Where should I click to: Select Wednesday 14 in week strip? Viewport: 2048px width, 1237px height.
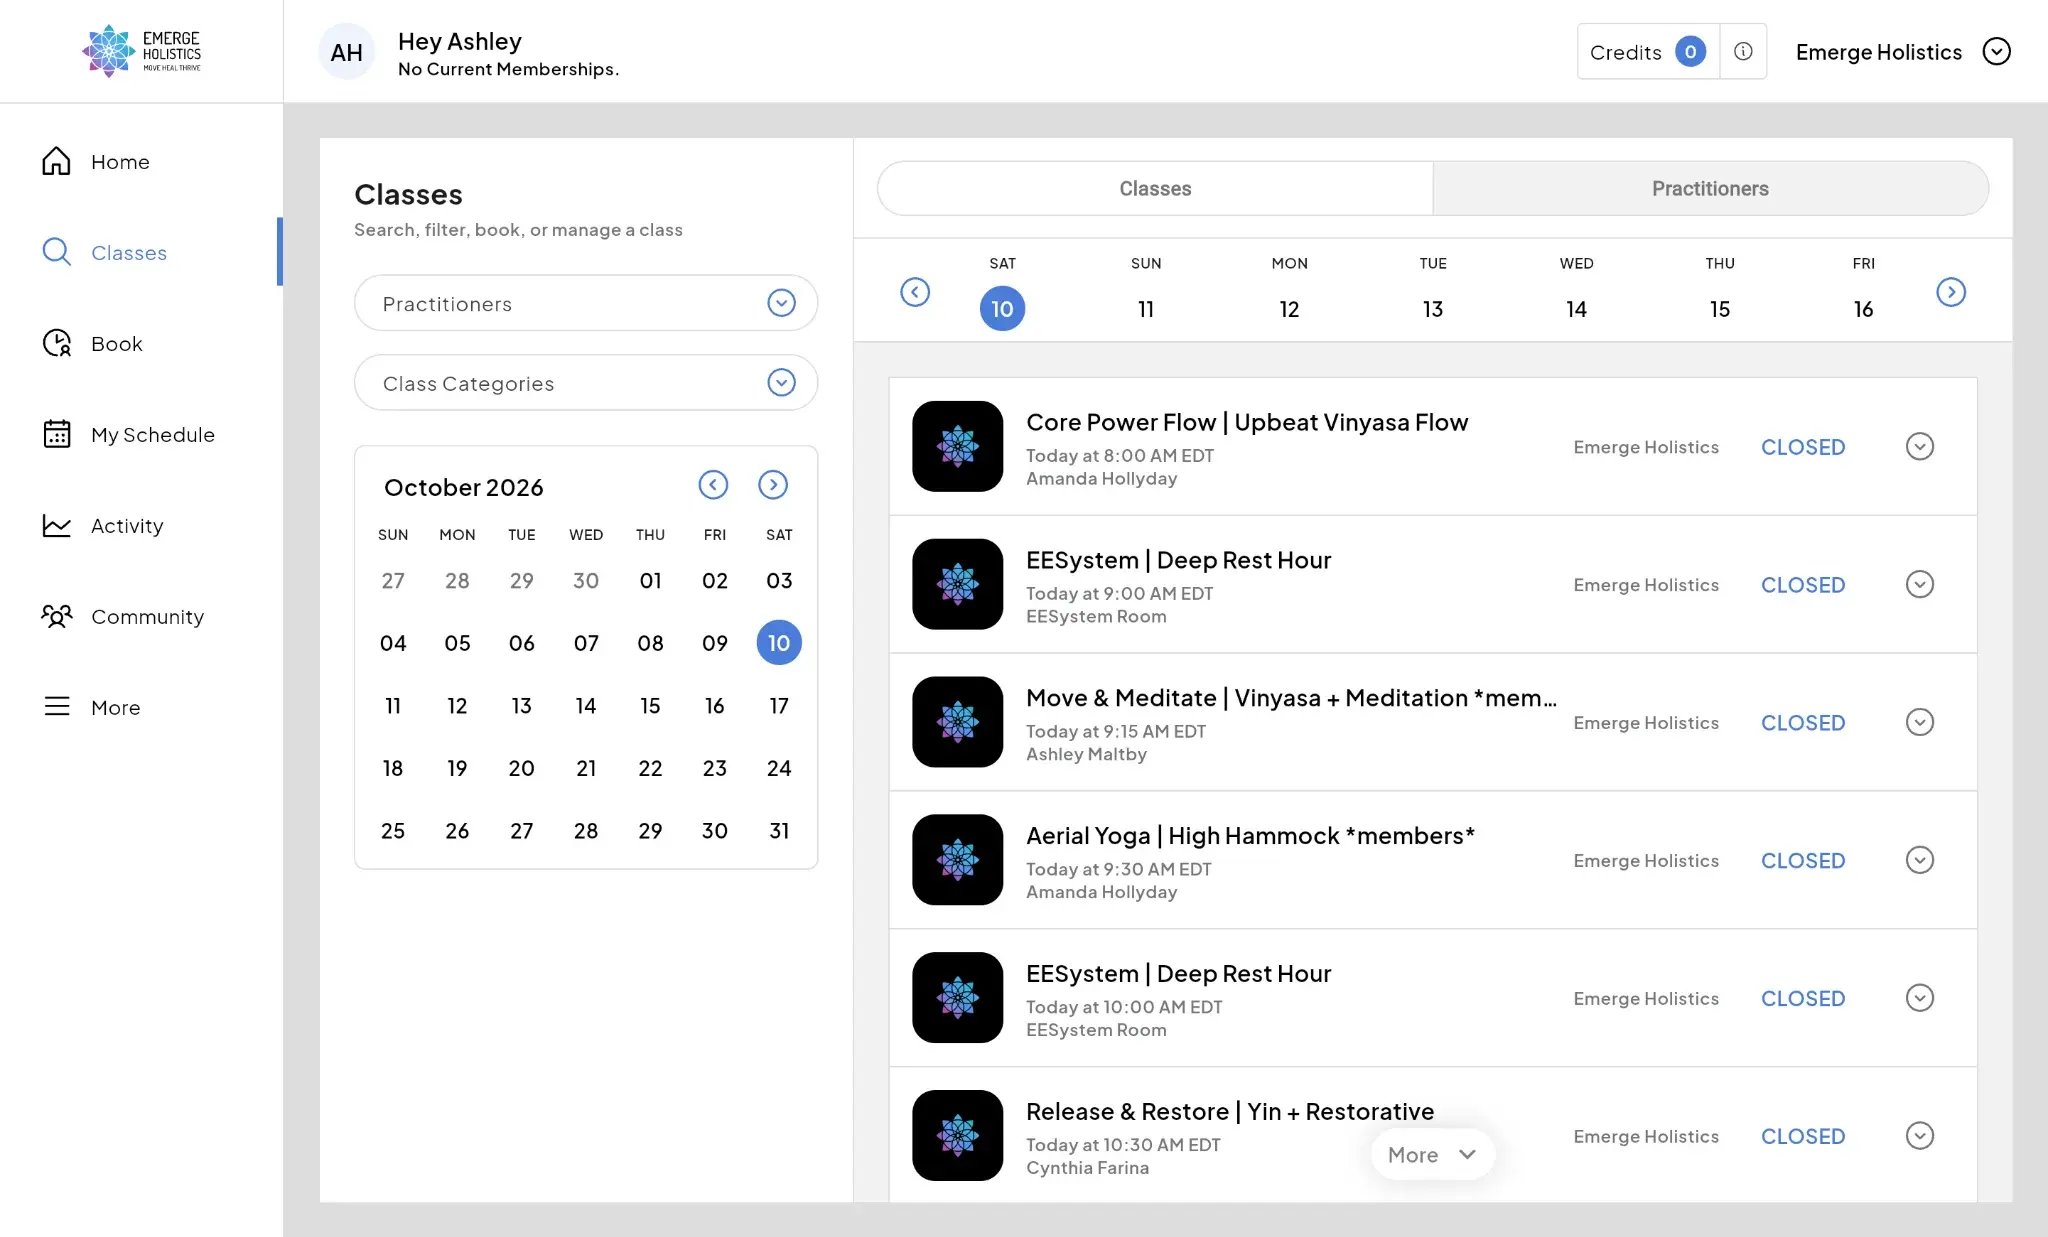[x=1576, y=309]
